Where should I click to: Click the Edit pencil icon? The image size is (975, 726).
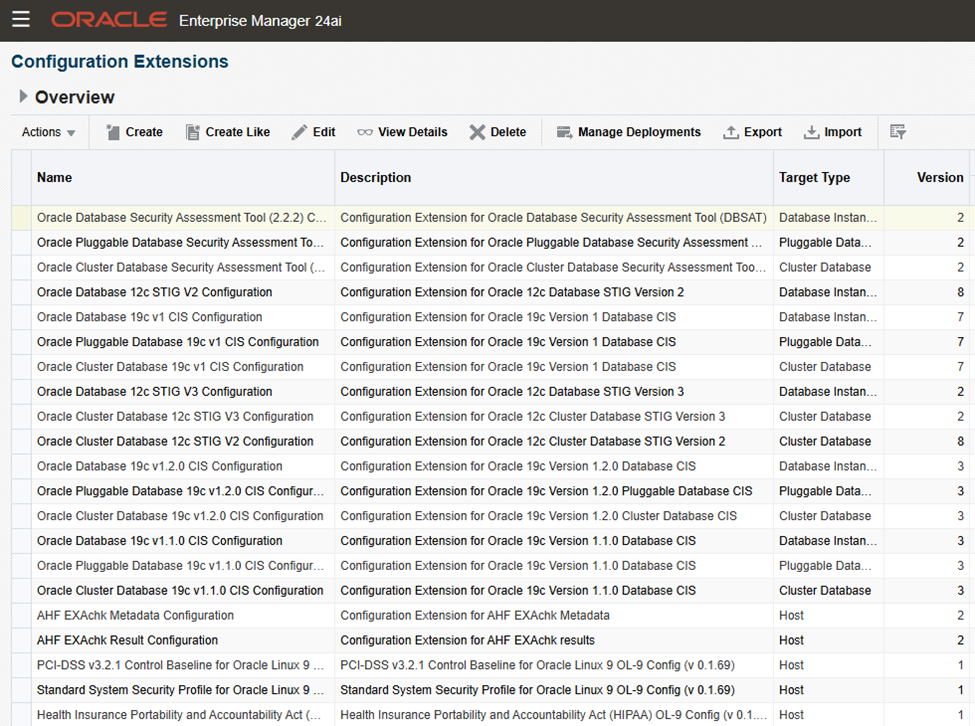299,132
